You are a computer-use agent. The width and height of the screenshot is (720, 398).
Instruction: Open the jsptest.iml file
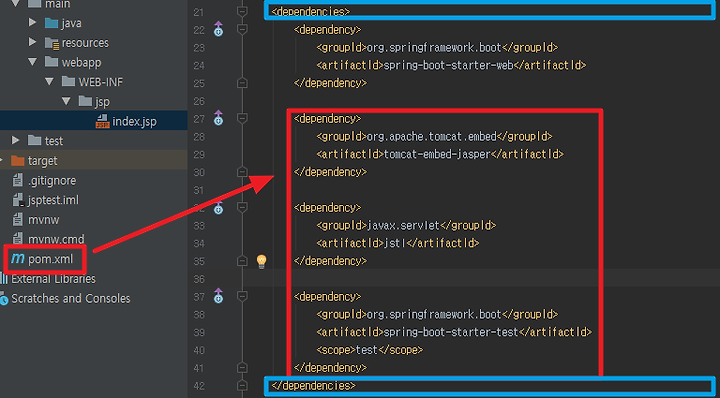pyautogui.click(x=53, y=201)
